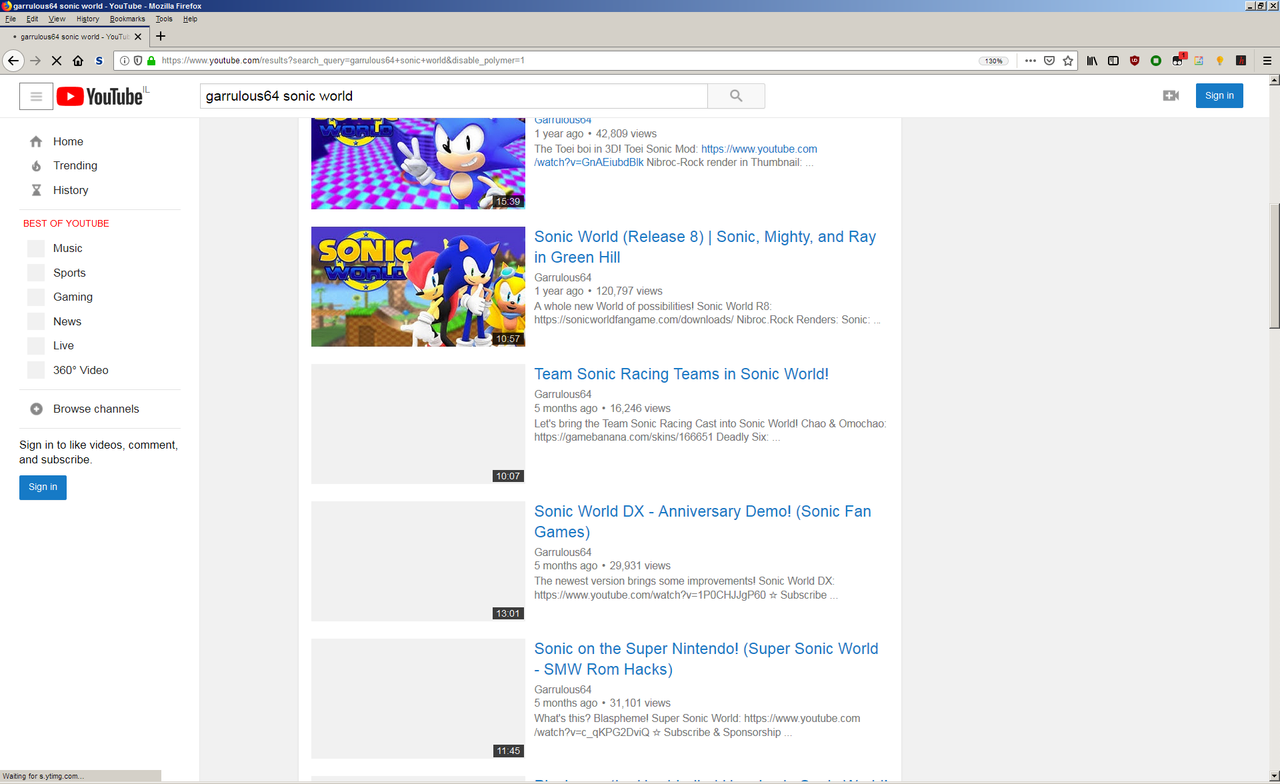Open Tampermonkey icon with red badge
Viewport: 1280px width, 784px height.
pyautogui.click(x=1178, y=61)
